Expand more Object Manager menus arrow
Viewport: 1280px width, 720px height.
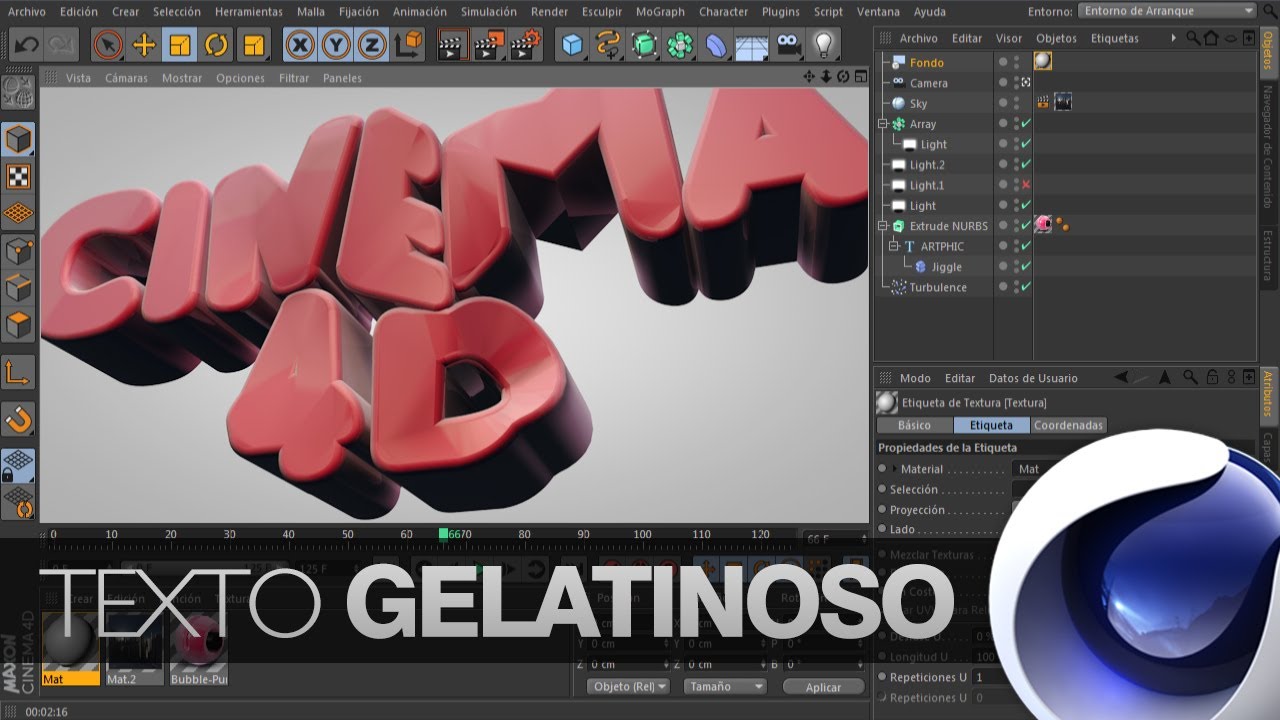(1174, 38)
